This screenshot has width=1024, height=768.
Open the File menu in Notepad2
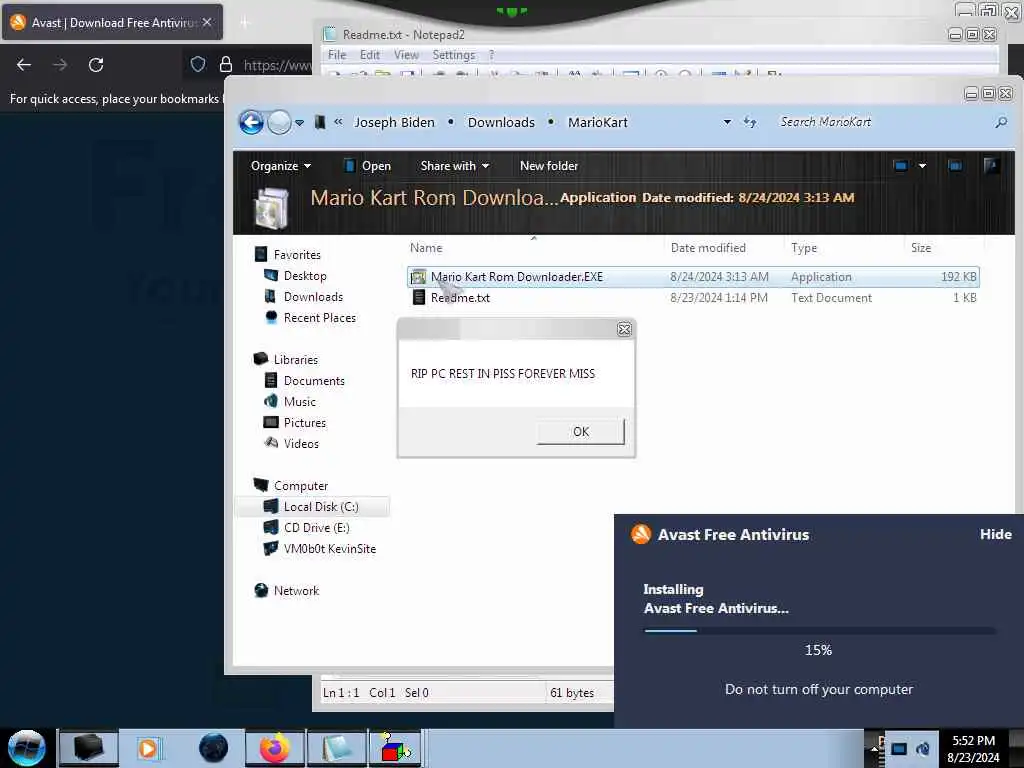coord(337,55)
